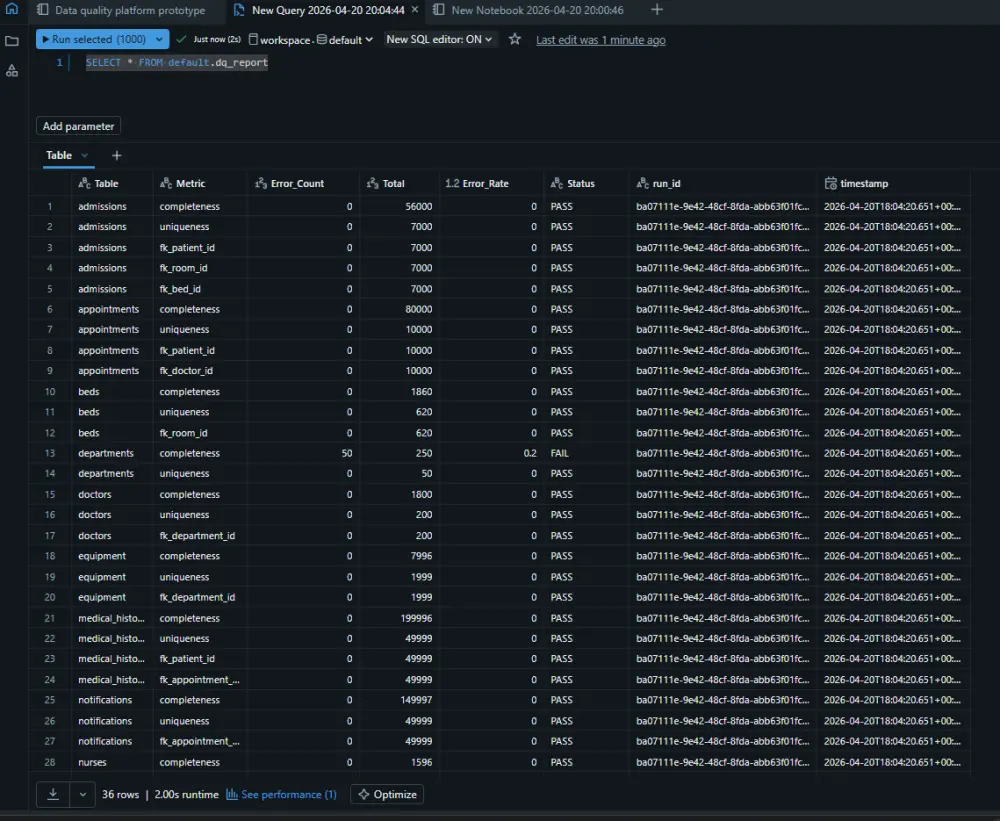Click the run_id column type icon
The image size is (1000, 821).
[642, 184]
